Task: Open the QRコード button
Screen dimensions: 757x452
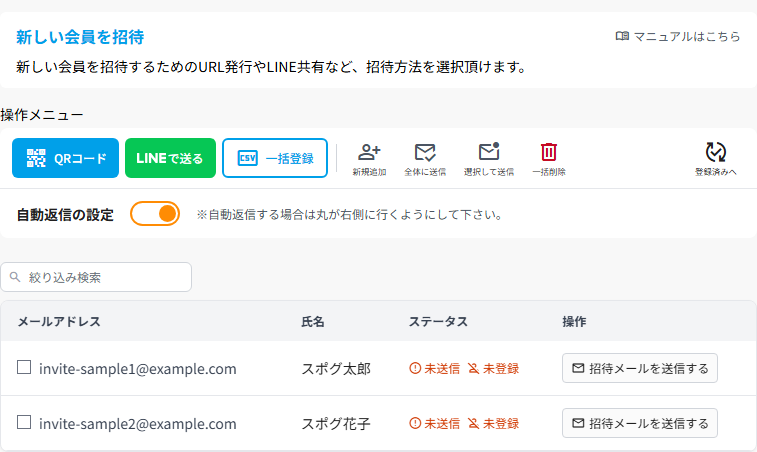Action: click(x=65, y=158)
